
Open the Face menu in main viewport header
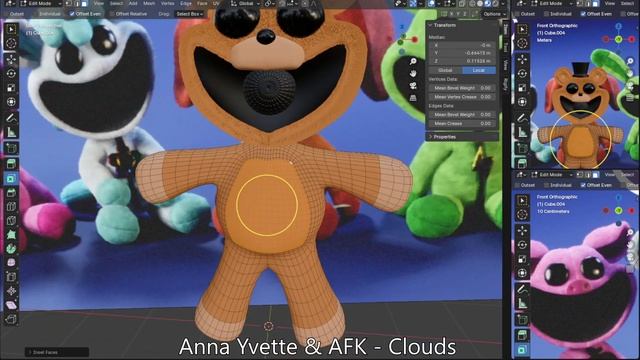point(202,3)
